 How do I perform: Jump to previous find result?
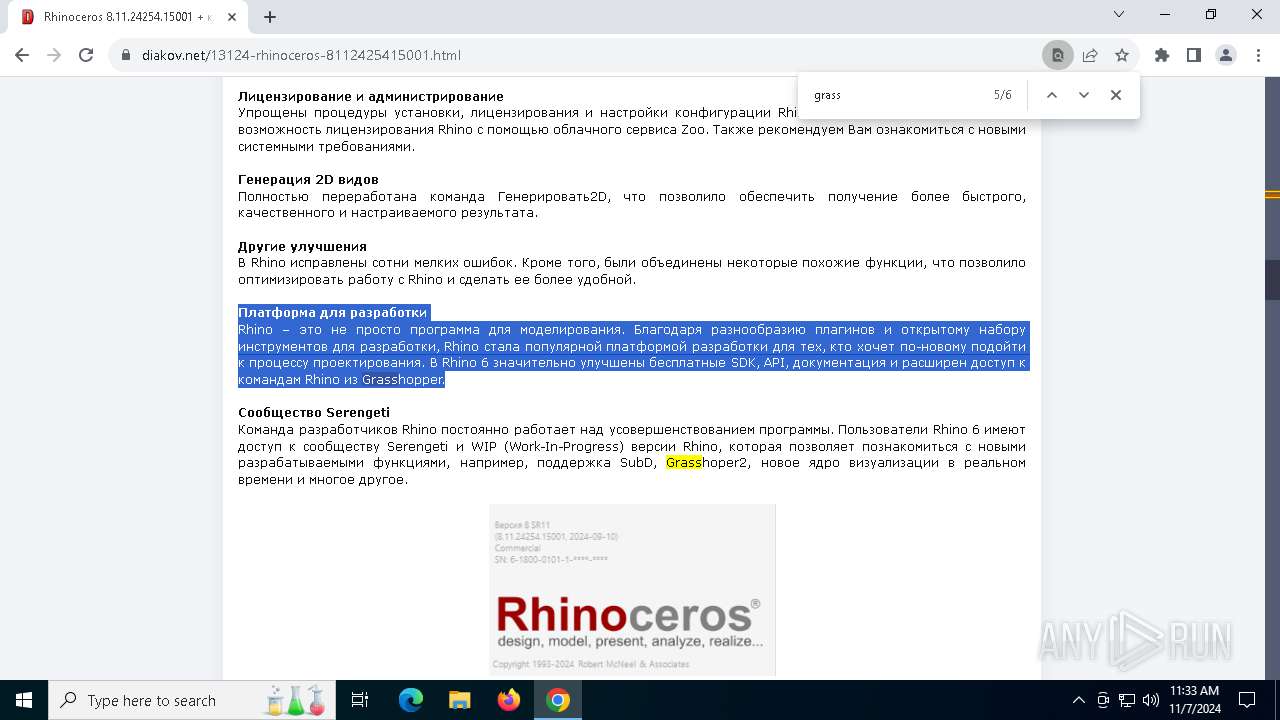click(1051, 95)
